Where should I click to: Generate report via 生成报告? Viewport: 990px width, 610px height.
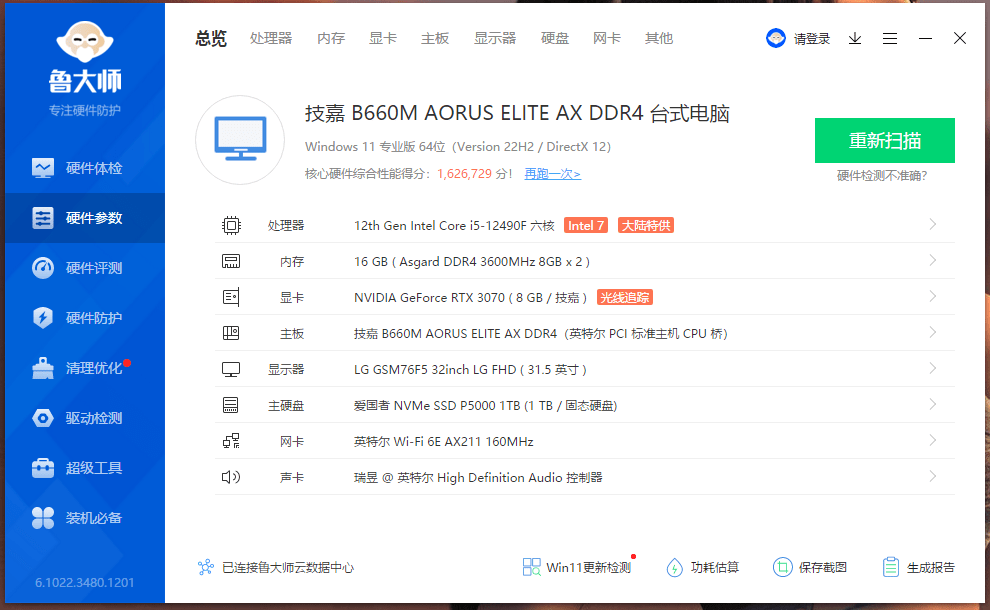point(918,567)
